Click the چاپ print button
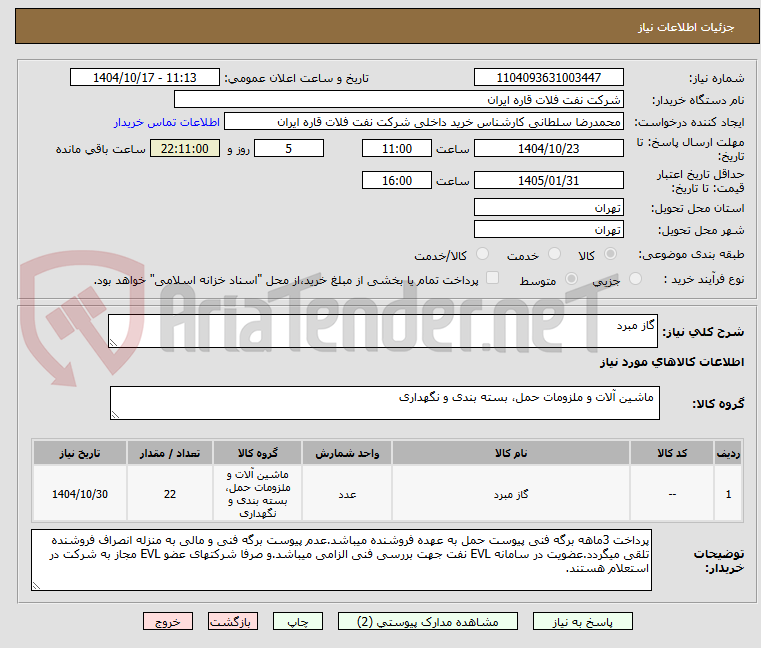 click(298, 621)
